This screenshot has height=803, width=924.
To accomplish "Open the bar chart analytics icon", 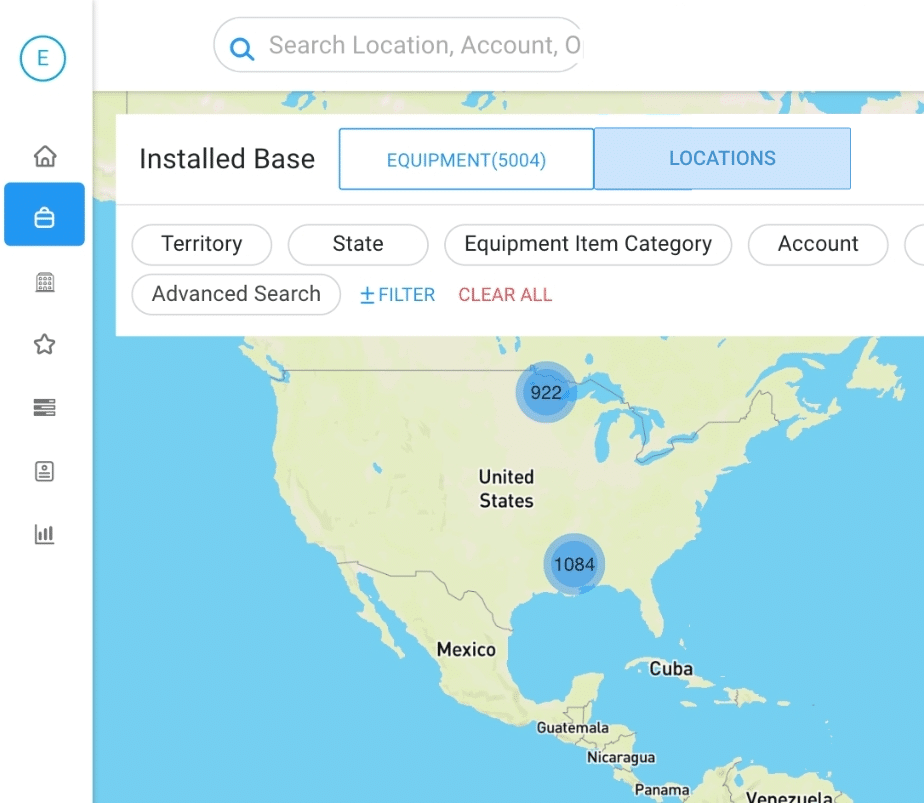I will [x=44, y=534].
